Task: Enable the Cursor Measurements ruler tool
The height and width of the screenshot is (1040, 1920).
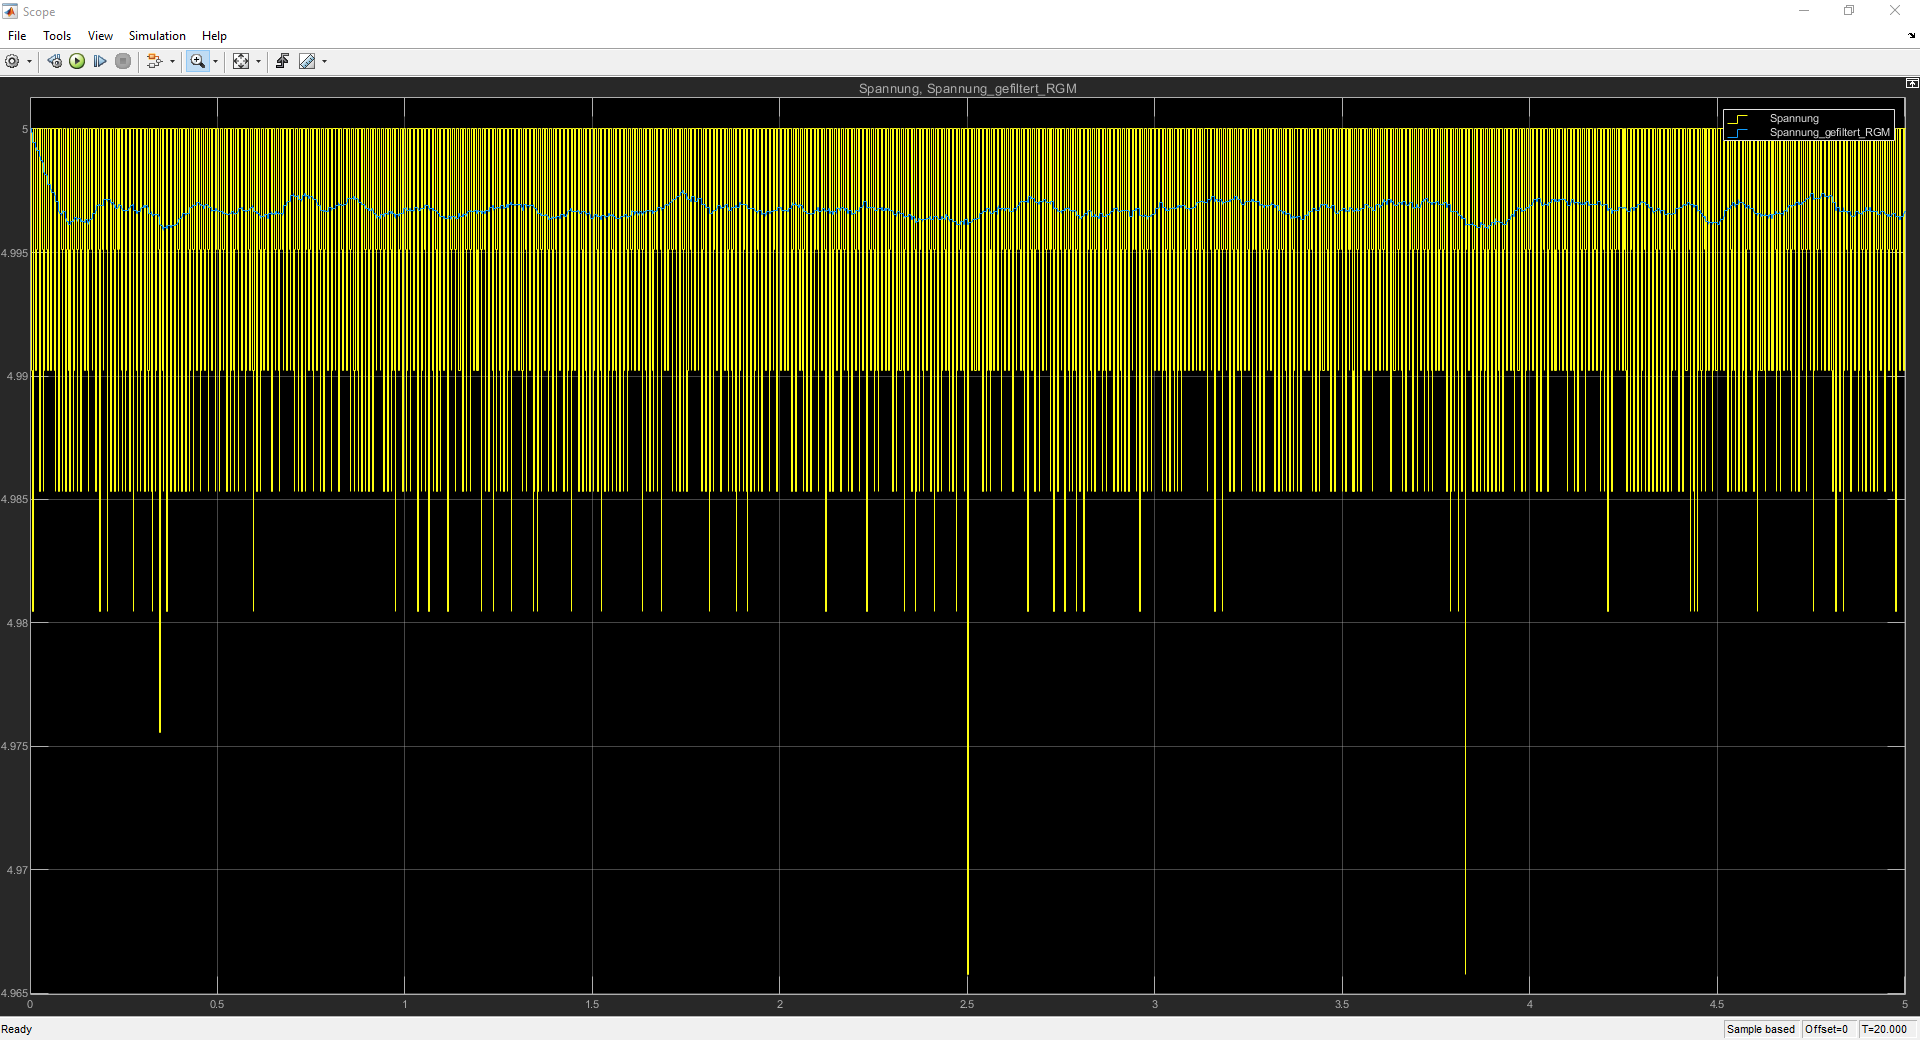Action: point(307,61)
